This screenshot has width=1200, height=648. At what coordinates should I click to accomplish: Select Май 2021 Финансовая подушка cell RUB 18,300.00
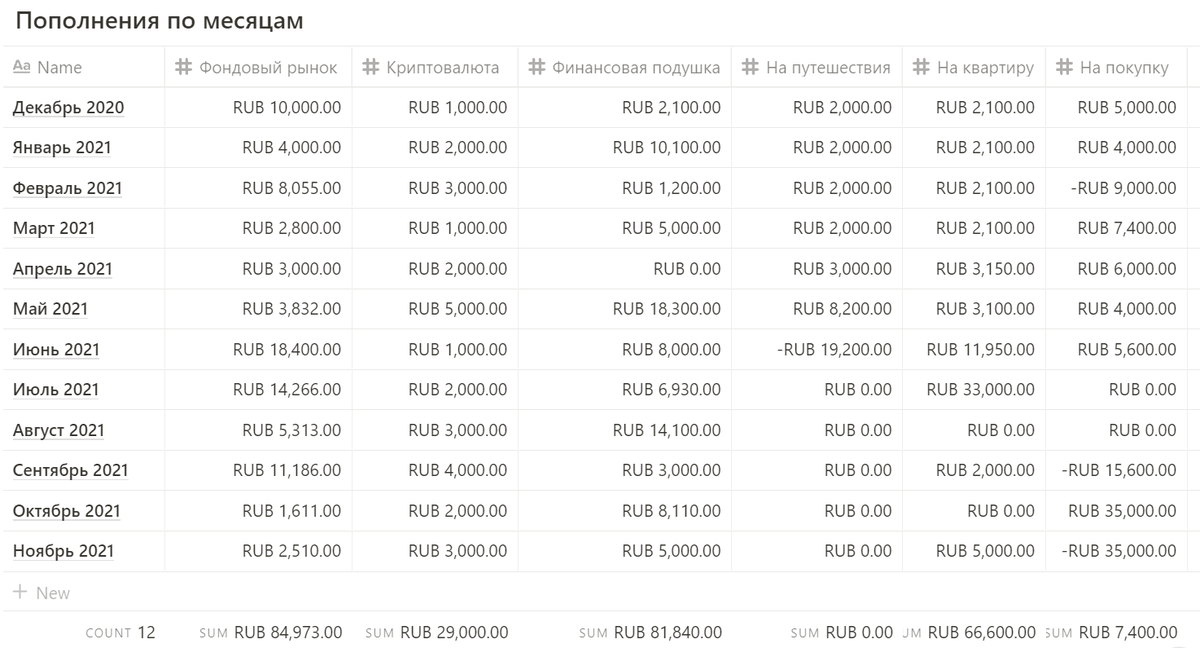pyautogui.click(x=624, y=309)
